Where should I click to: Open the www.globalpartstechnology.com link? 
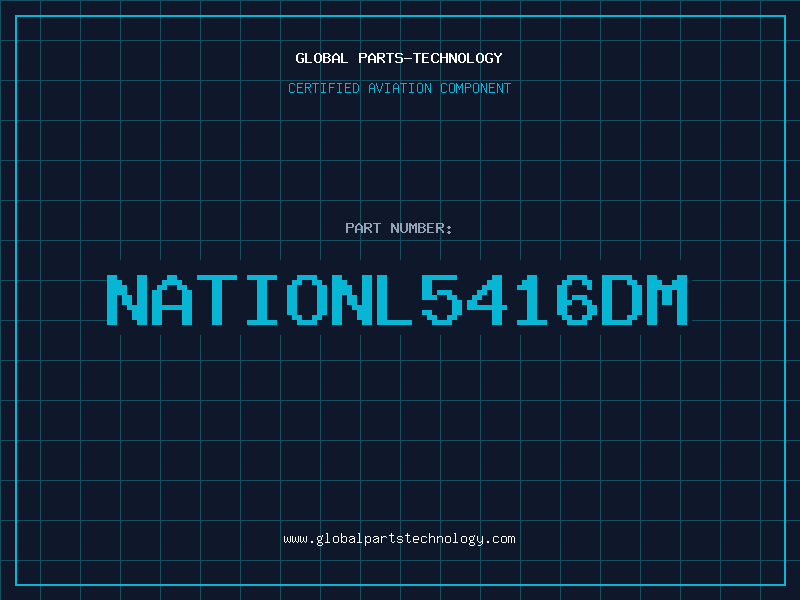399,539
